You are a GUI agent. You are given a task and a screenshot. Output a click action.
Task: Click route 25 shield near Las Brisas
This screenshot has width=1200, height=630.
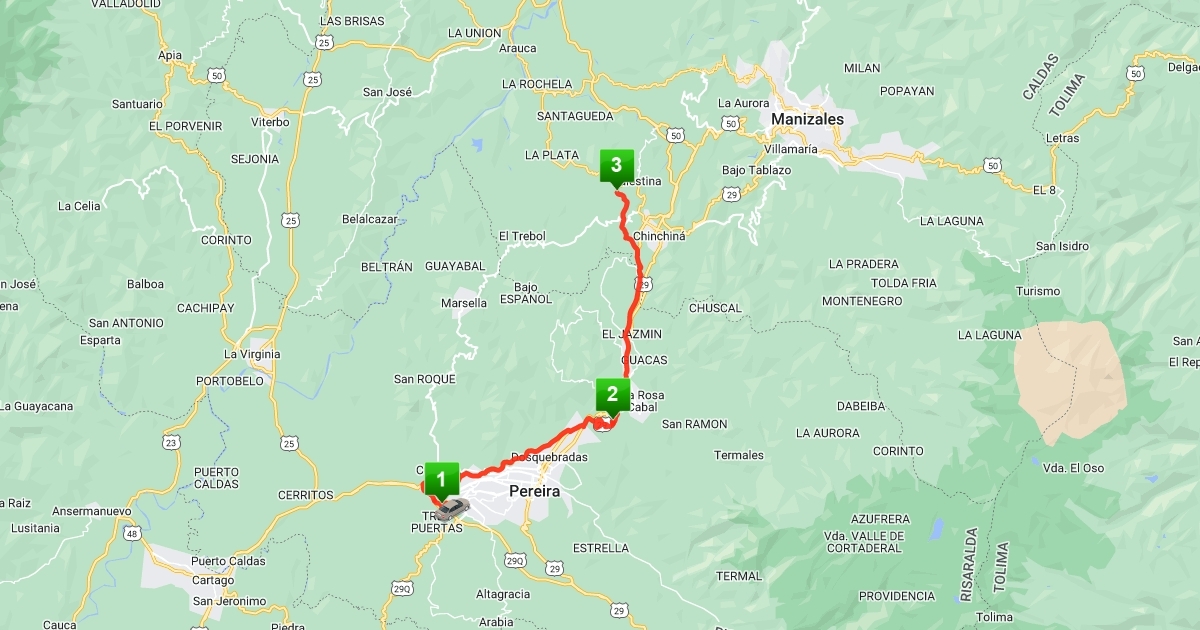click(323, 41)
